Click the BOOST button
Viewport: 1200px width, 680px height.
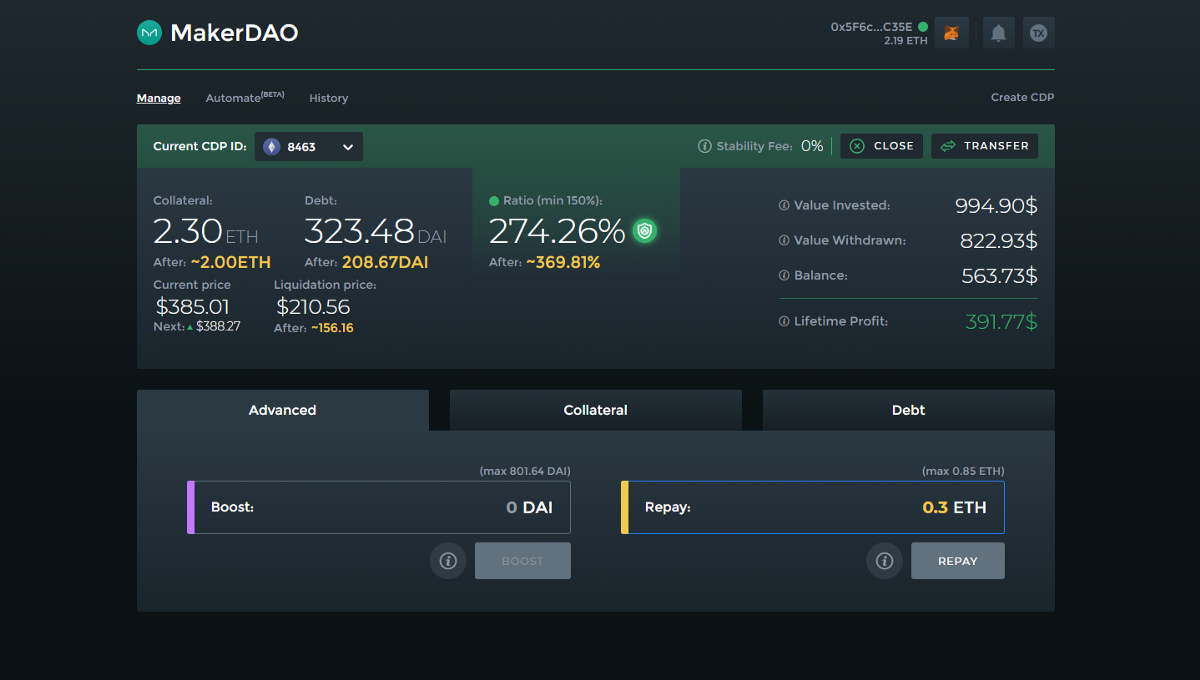[523, 561]
